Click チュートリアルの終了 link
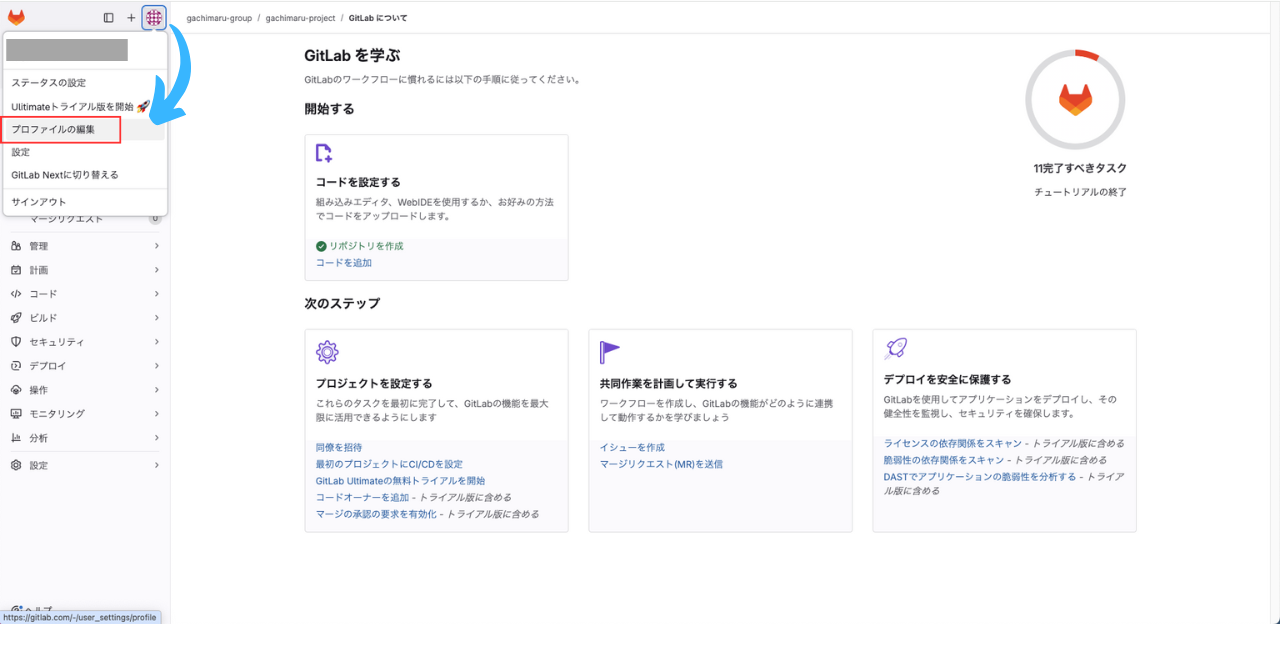 (x=1080, y=192)
